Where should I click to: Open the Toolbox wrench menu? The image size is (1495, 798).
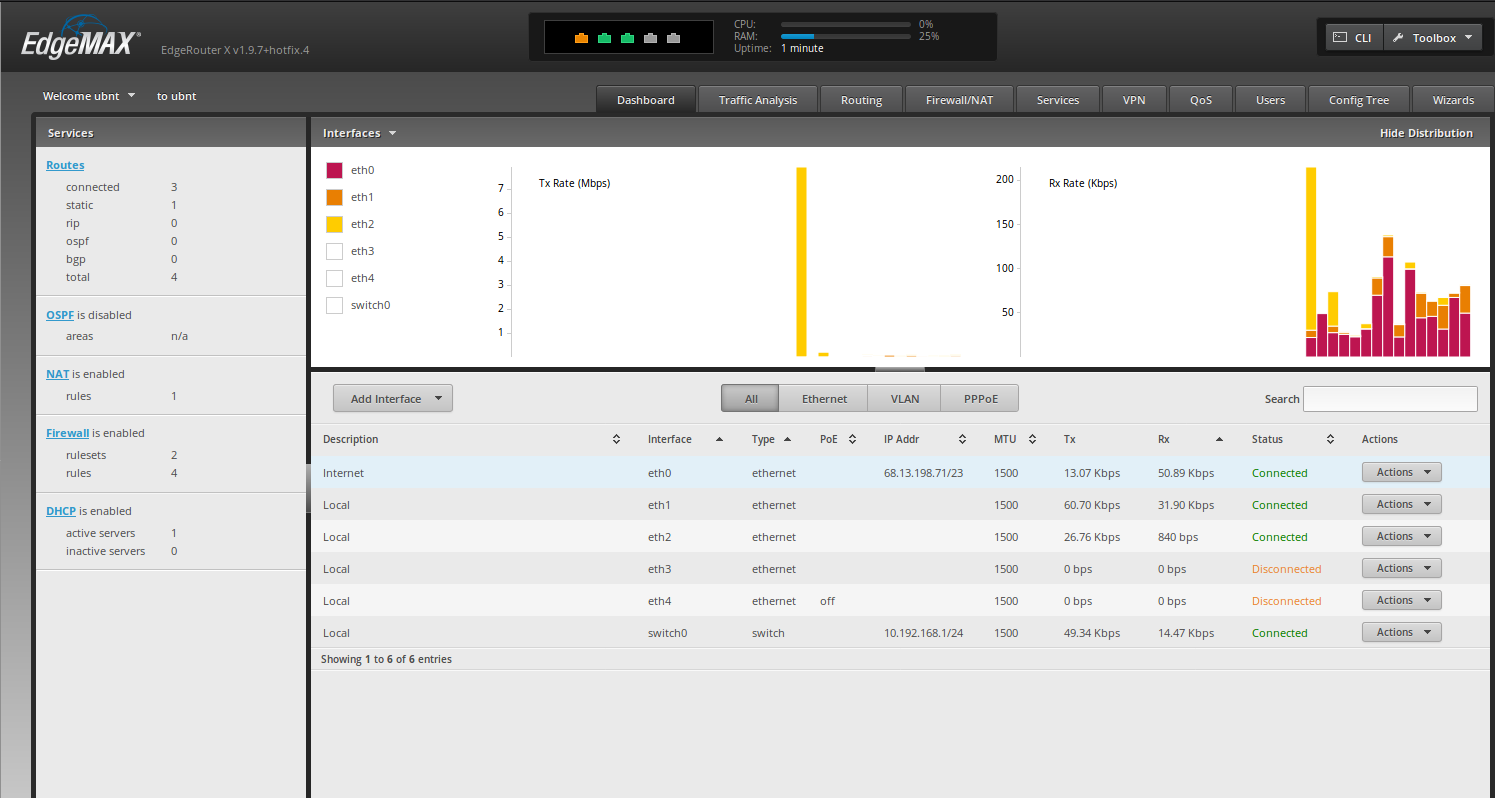[1432, 38]
